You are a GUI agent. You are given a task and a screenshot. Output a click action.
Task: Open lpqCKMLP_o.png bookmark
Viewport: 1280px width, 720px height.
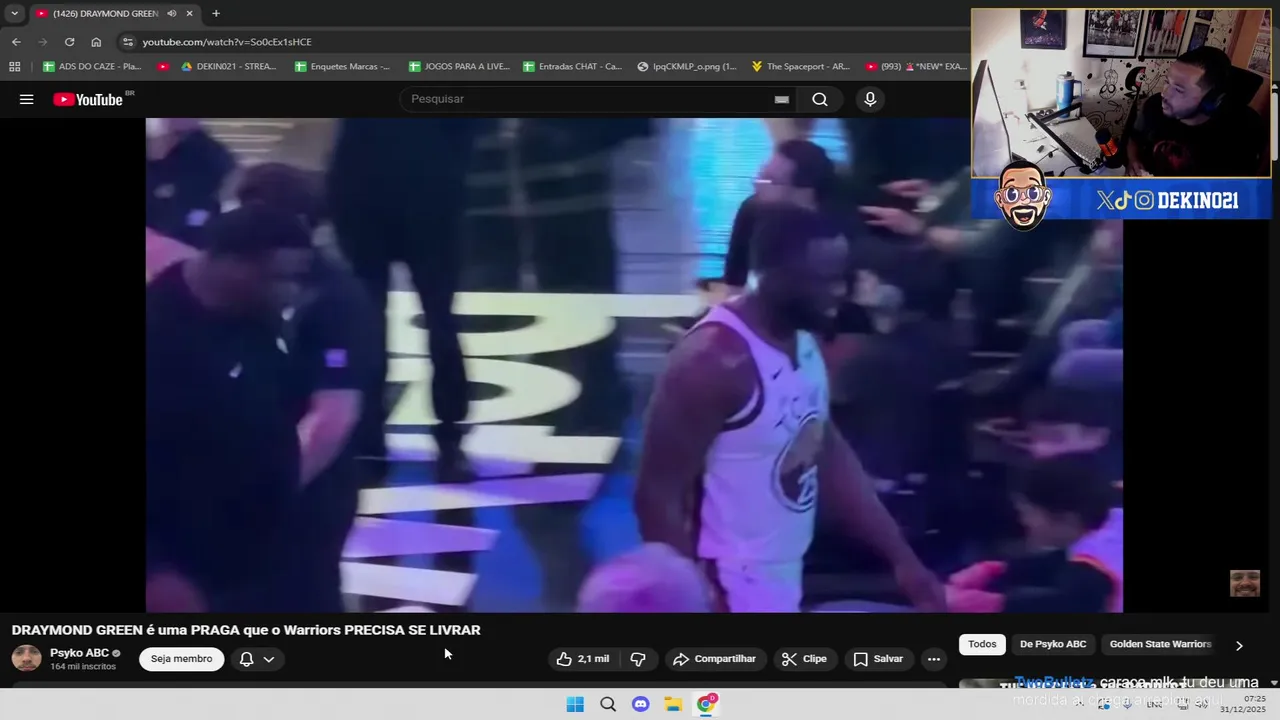(x=686, y=66)
